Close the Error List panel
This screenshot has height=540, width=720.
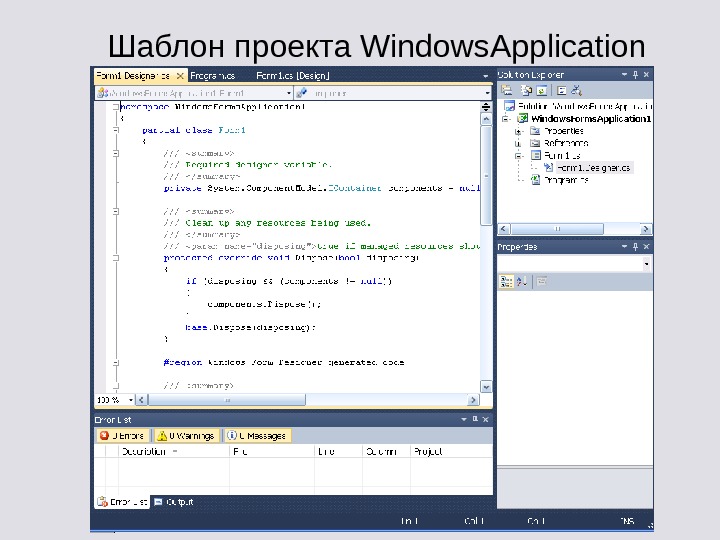pyautogui.click(x=485, y=419)
